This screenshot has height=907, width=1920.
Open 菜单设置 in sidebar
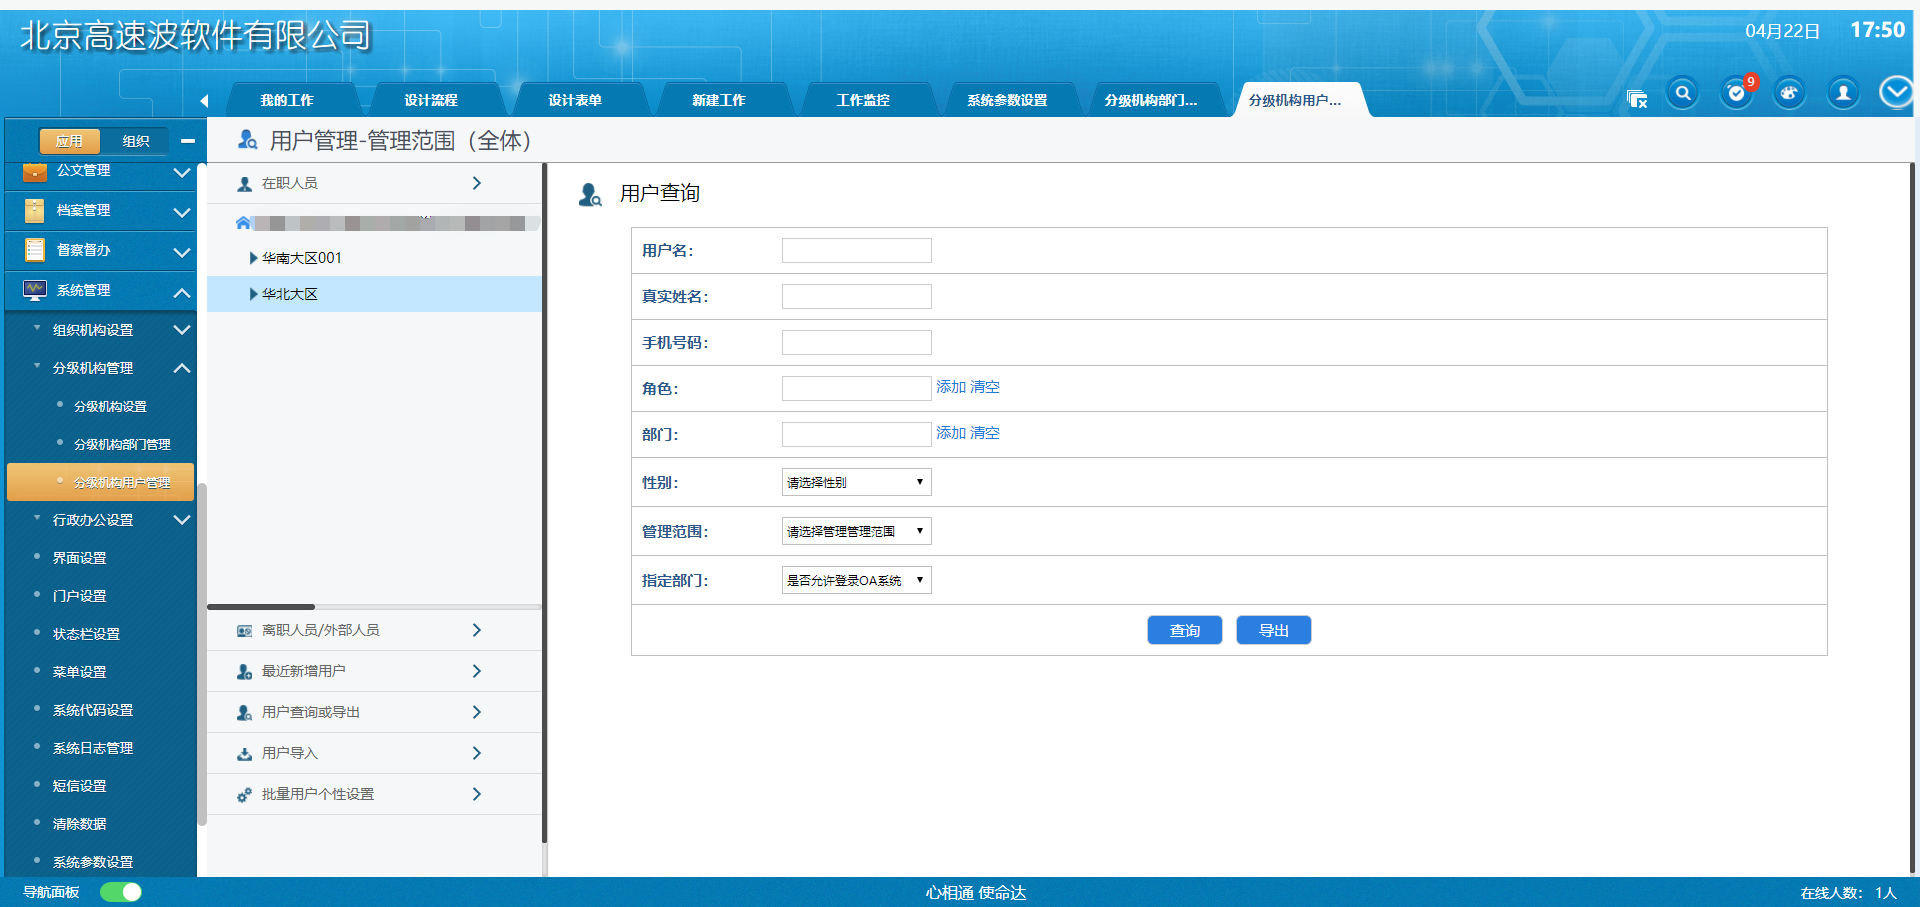pyautogui.click(x=80, y=672)
